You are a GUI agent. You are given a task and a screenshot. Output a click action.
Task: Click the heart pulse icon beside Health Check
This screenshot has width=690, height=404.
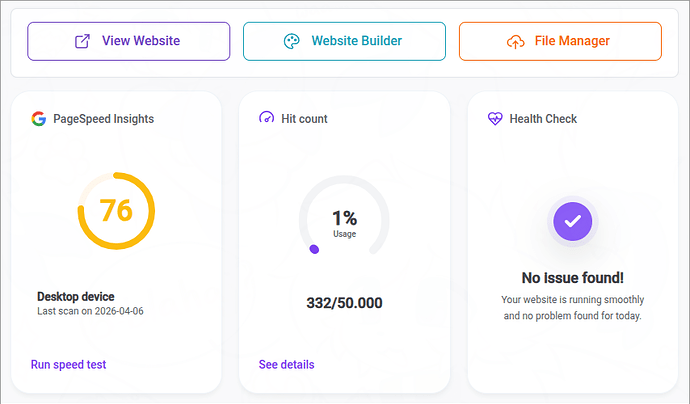click(495, 119)
